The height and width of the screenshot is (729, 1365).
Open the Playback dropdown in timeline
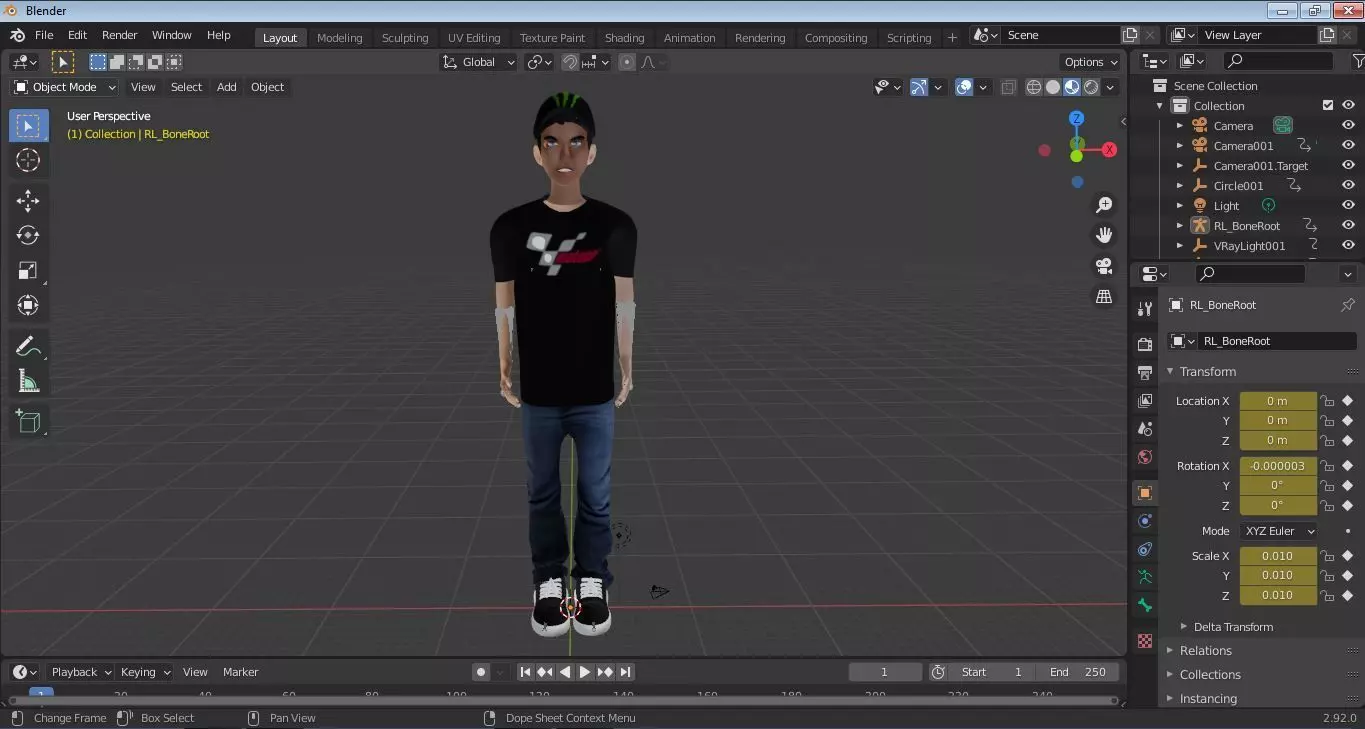pyautogui.click(x=82, y=672)
